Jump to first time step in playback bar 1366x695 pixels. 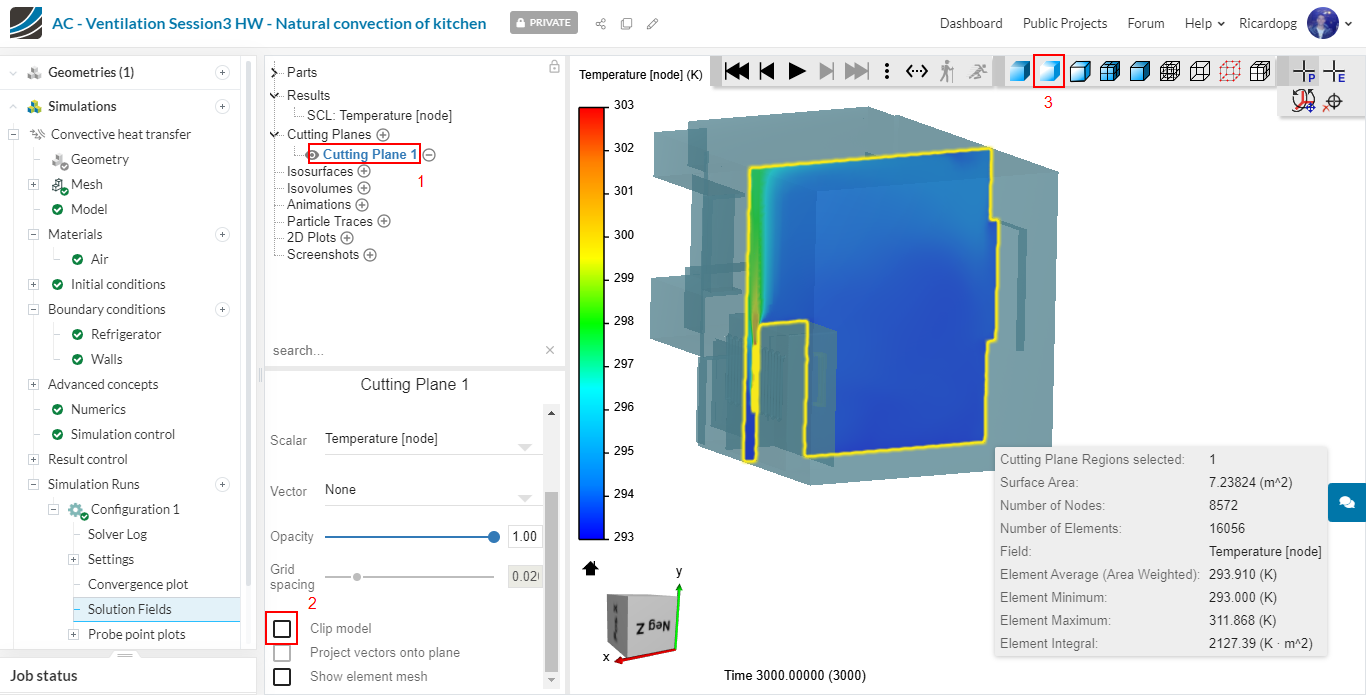click(x=737, y=71)
